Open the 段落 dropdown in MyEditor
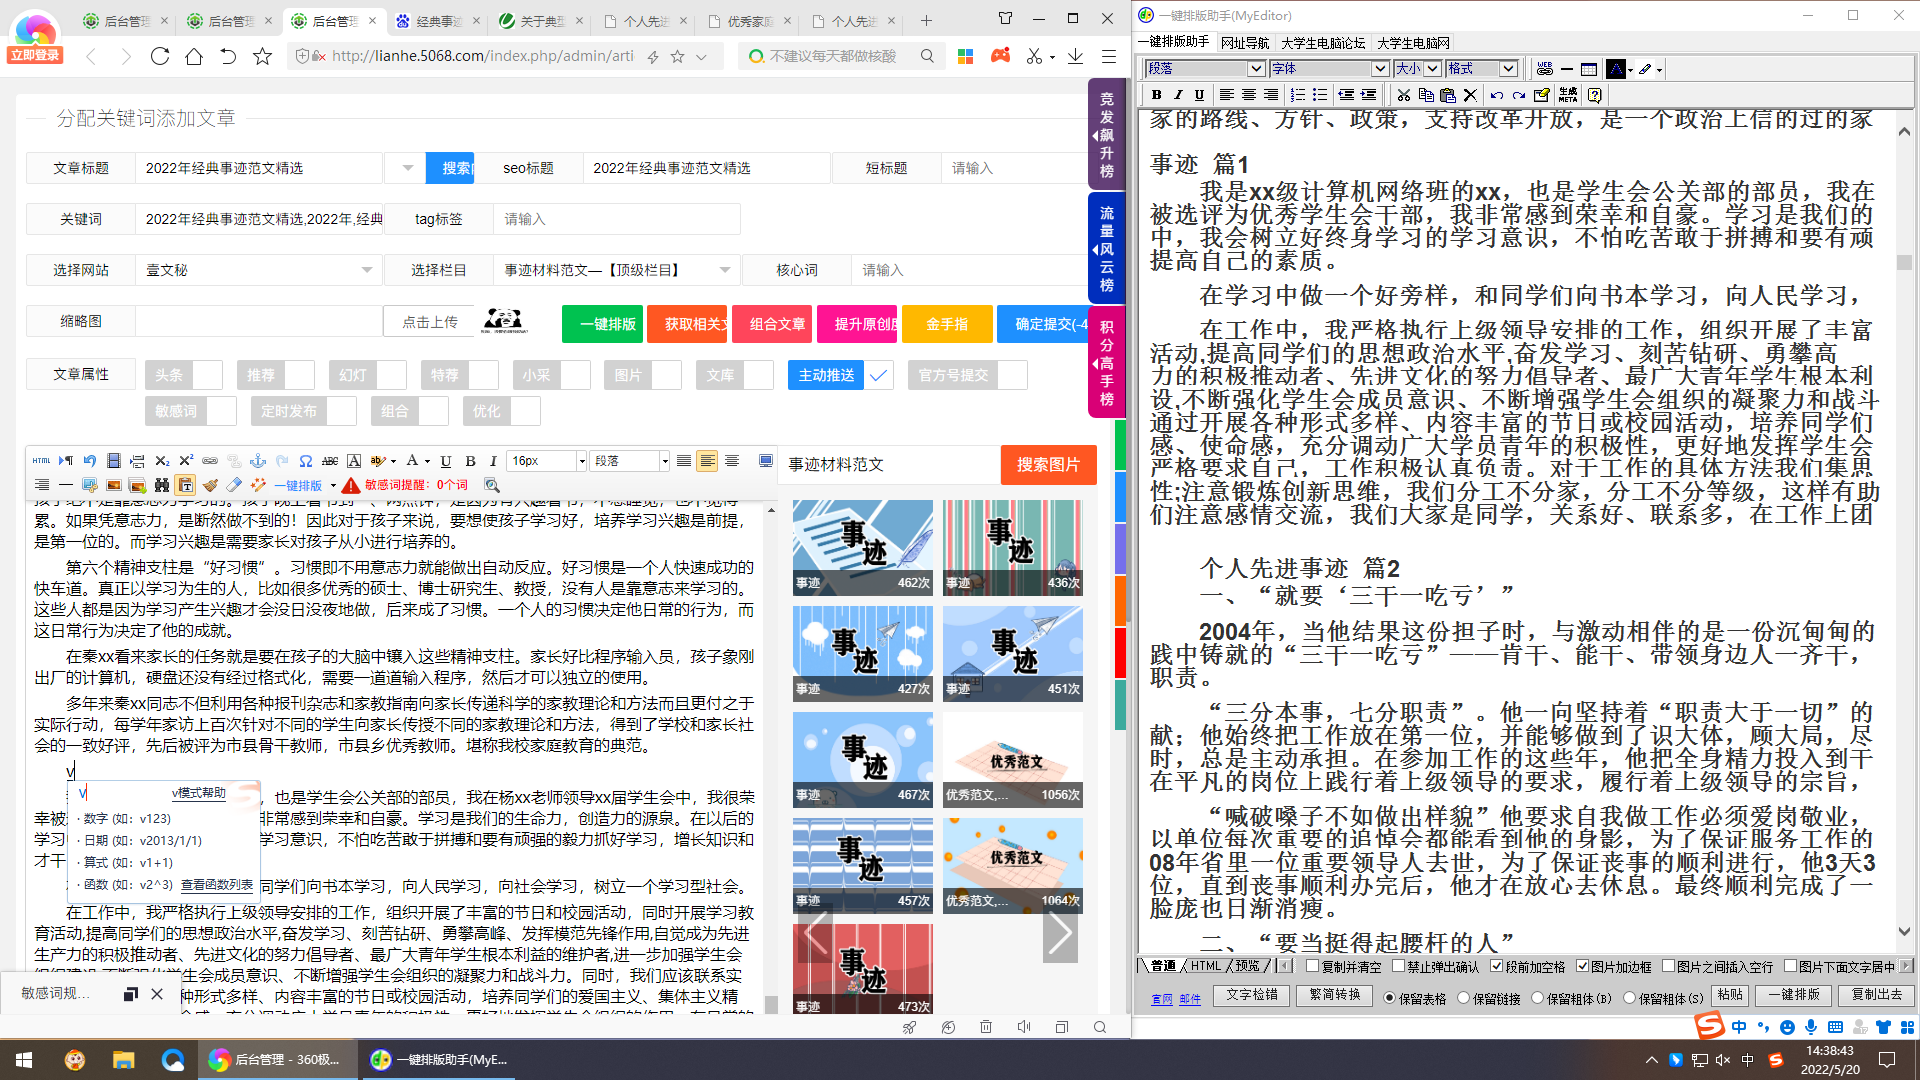 pyautogui.click(x=1256, y=69)
